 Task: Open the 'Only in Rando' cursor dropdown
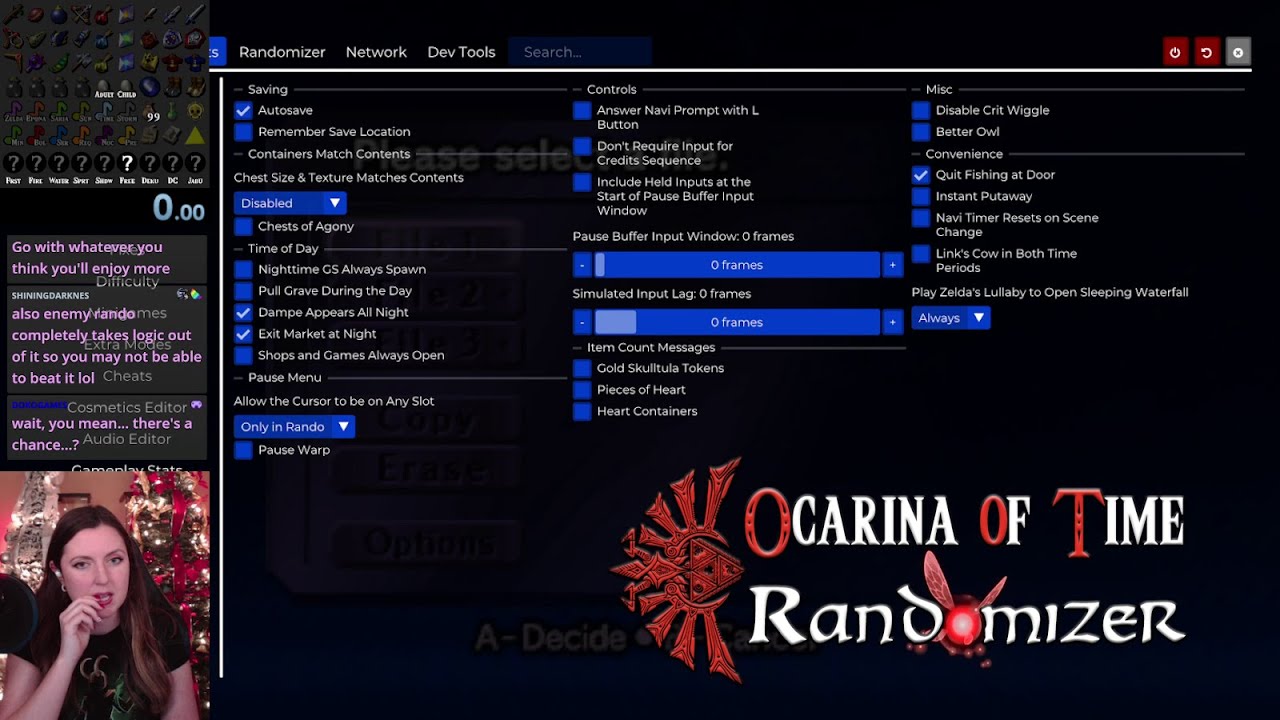click(x=294, y=427)
